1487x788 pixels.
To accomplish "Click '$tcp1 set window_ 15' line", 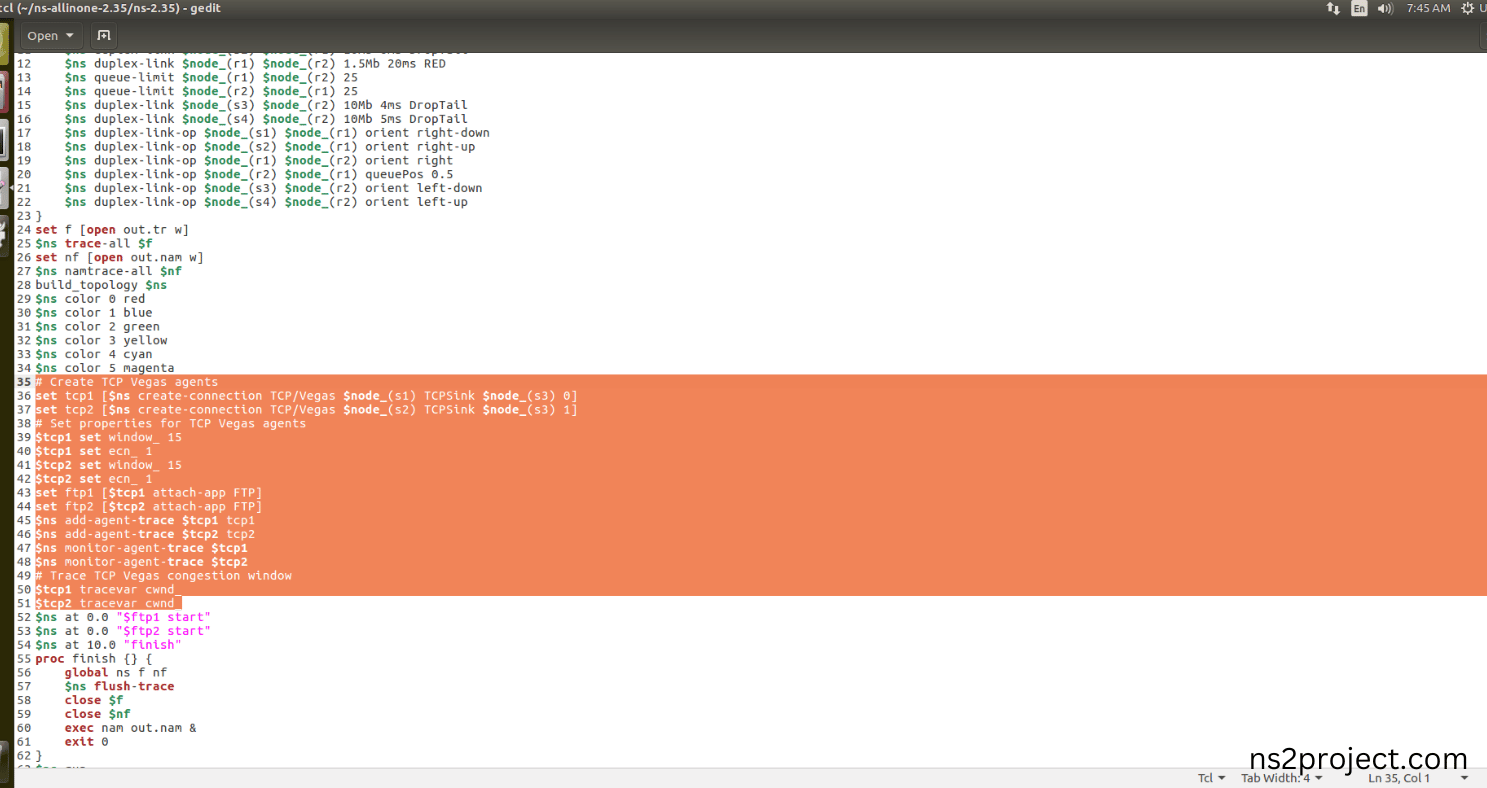I will point(108,438).
